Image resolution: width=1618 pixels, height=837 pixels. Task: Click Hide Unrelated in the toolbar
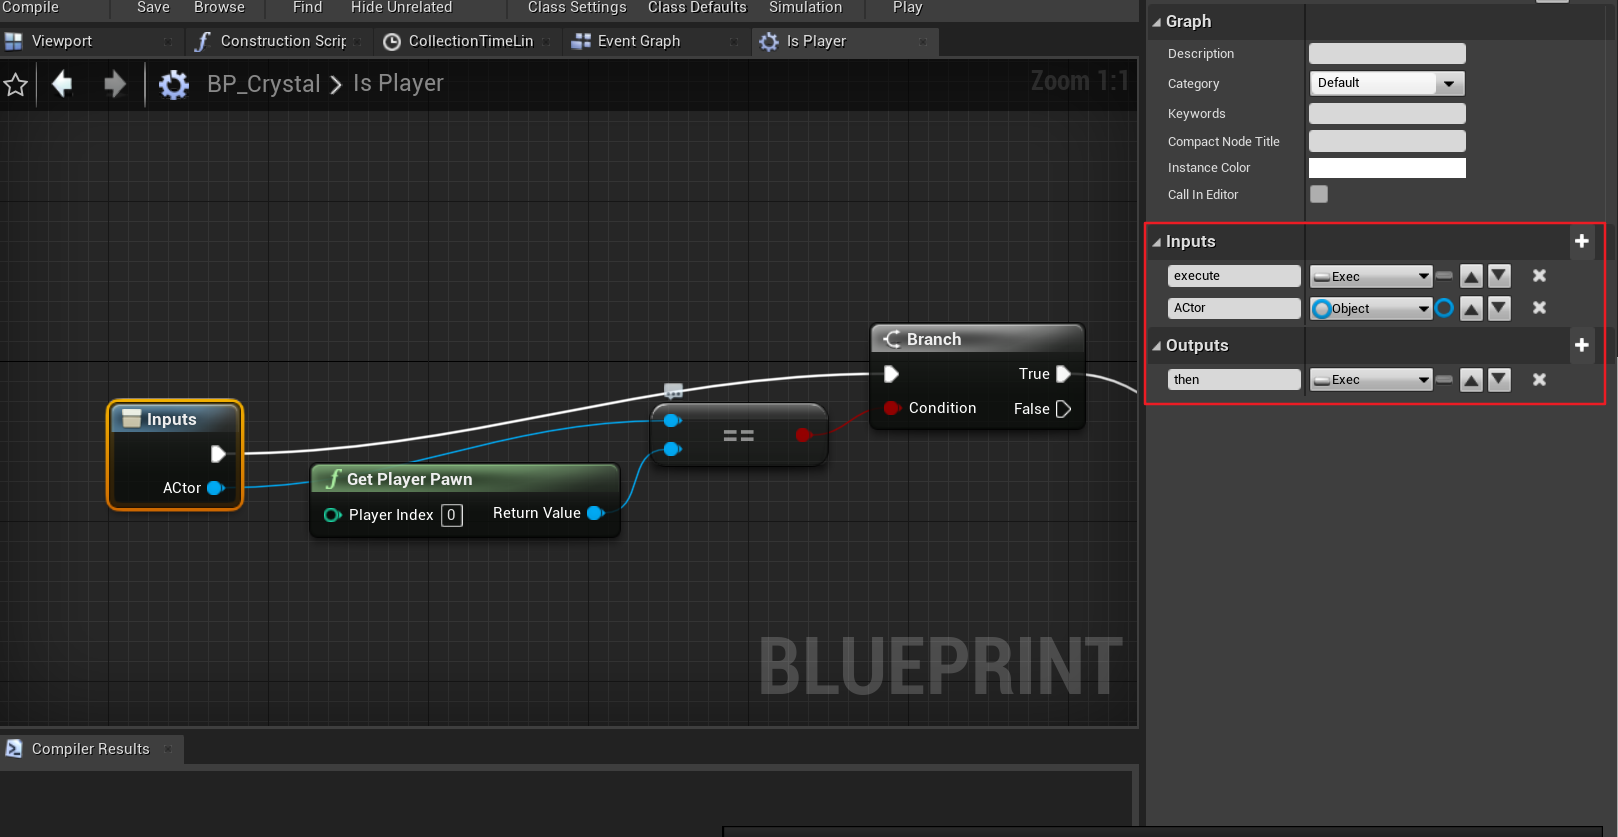pyautogui.click(x=401, y=8)
